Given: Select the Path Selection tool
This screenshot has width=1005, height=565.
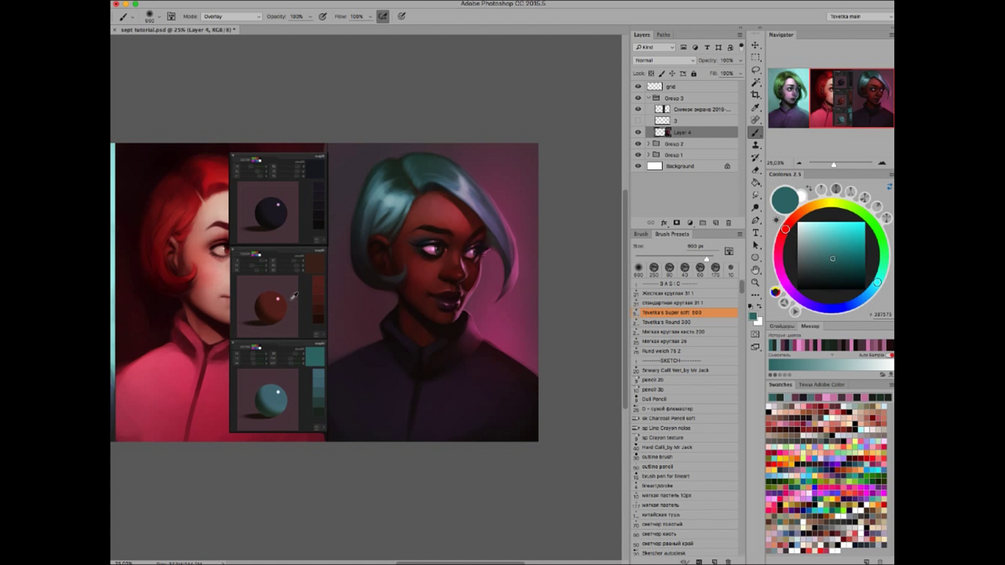Looking at the screenshot, I should coord(756,245).
